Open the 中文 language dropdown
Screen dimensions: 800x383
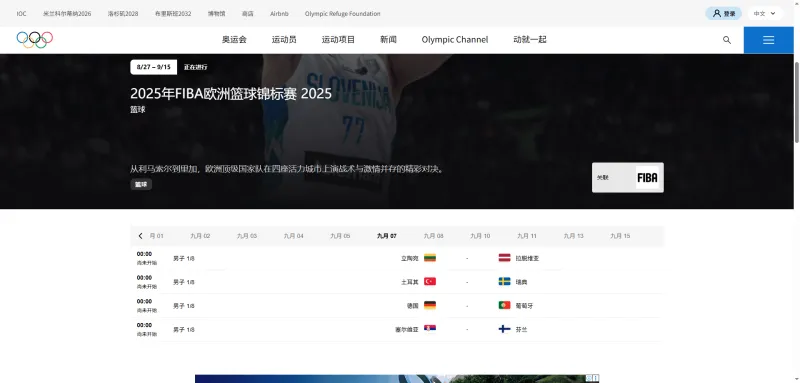[765, 13]
